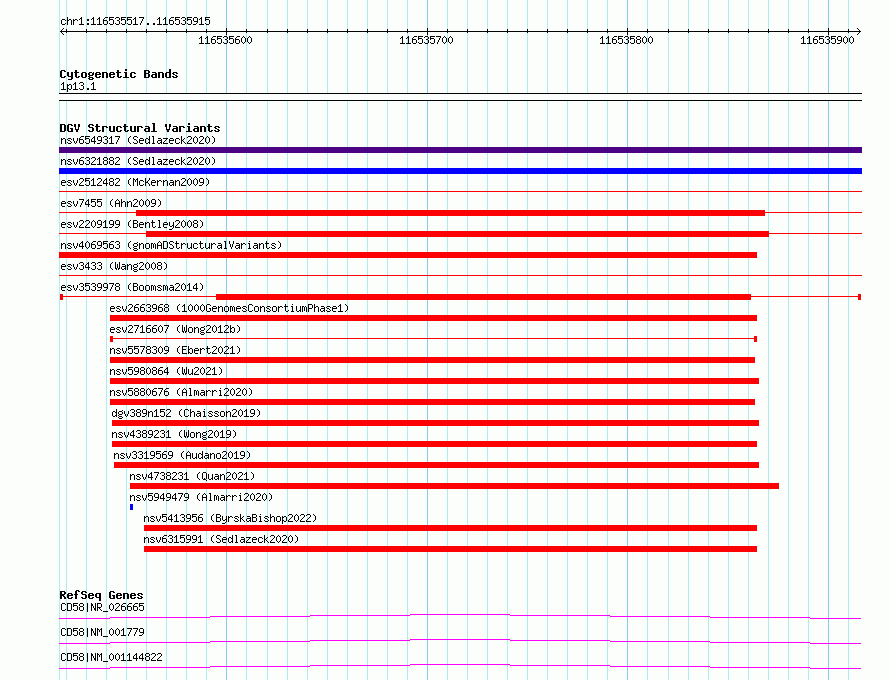Open the nsv5413956 (ByrskaBishop2022) label
Viewport: 890px width, 680px height.
pos(230,518)
